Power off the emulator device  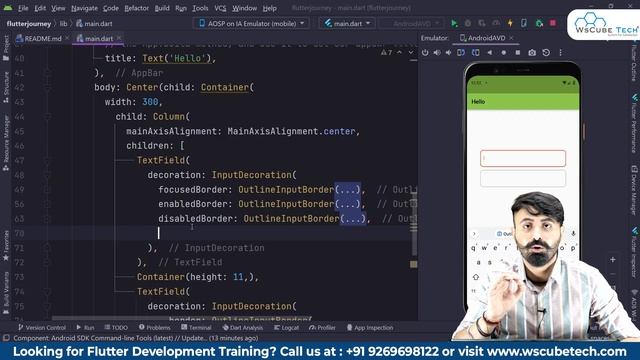point(425,53)
